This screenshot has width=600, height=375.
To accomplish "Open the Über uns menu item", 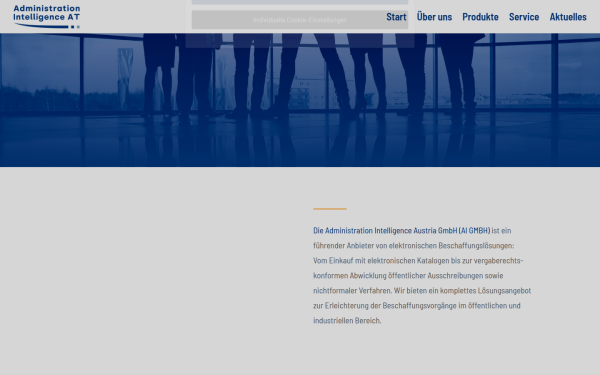I will [x=434, y=17].
